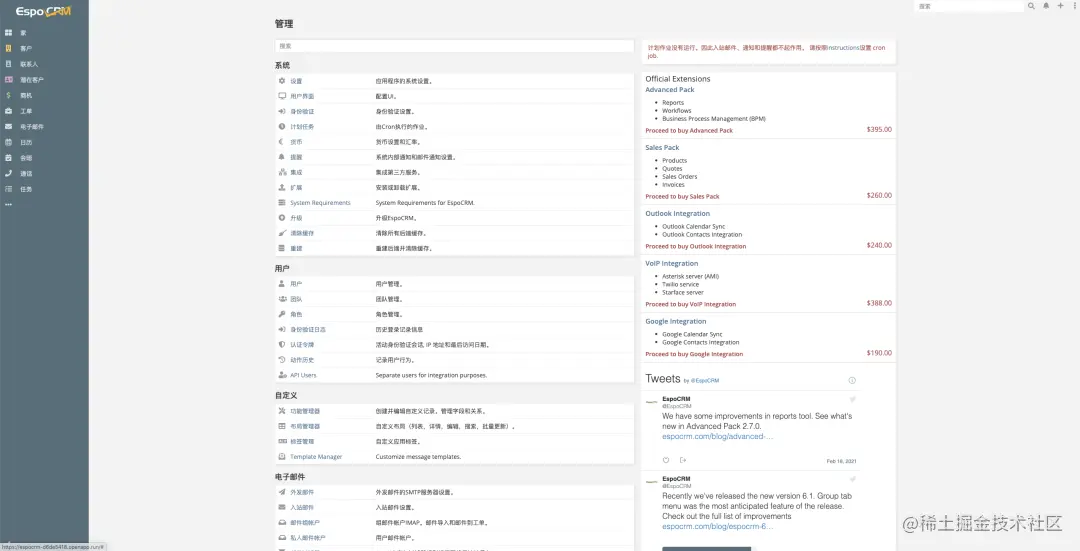This screenshot has height=551, width=1080.
Task: Open the 升级 upgrade link
Action: (296, 218)
